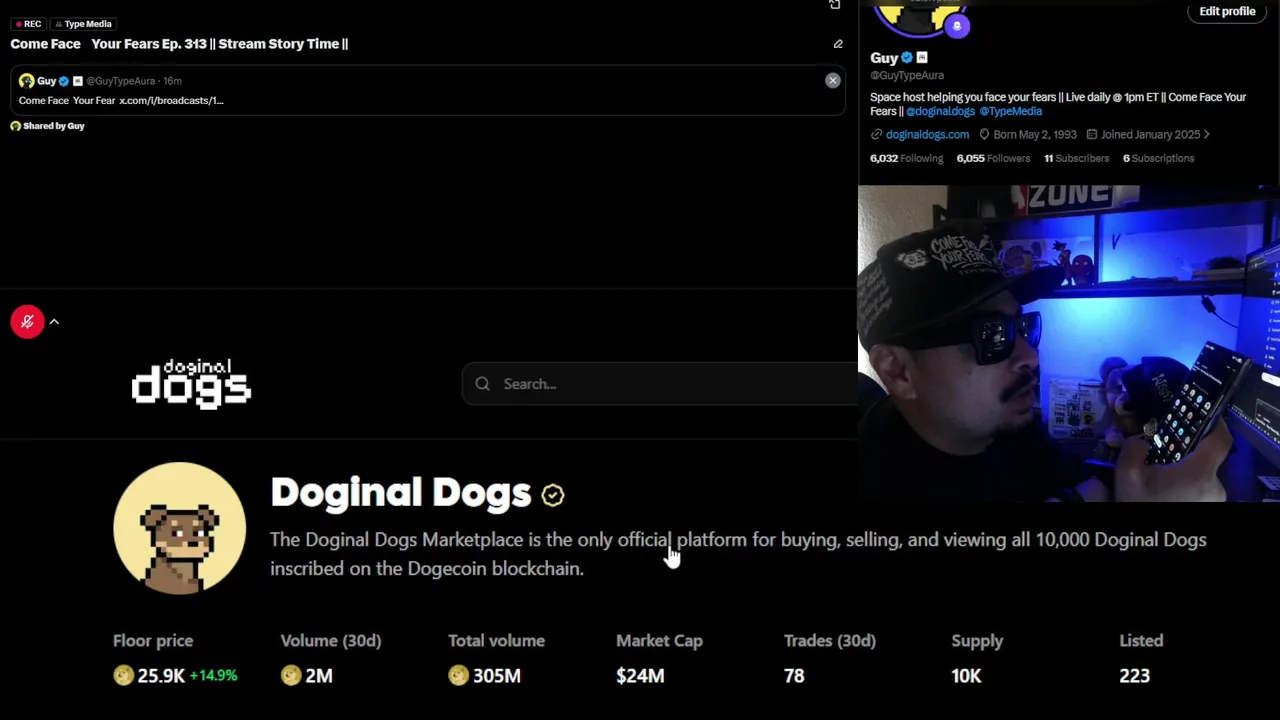Open the doginaldogs.com profile link

pyautogui.click(x=927, y=134)
